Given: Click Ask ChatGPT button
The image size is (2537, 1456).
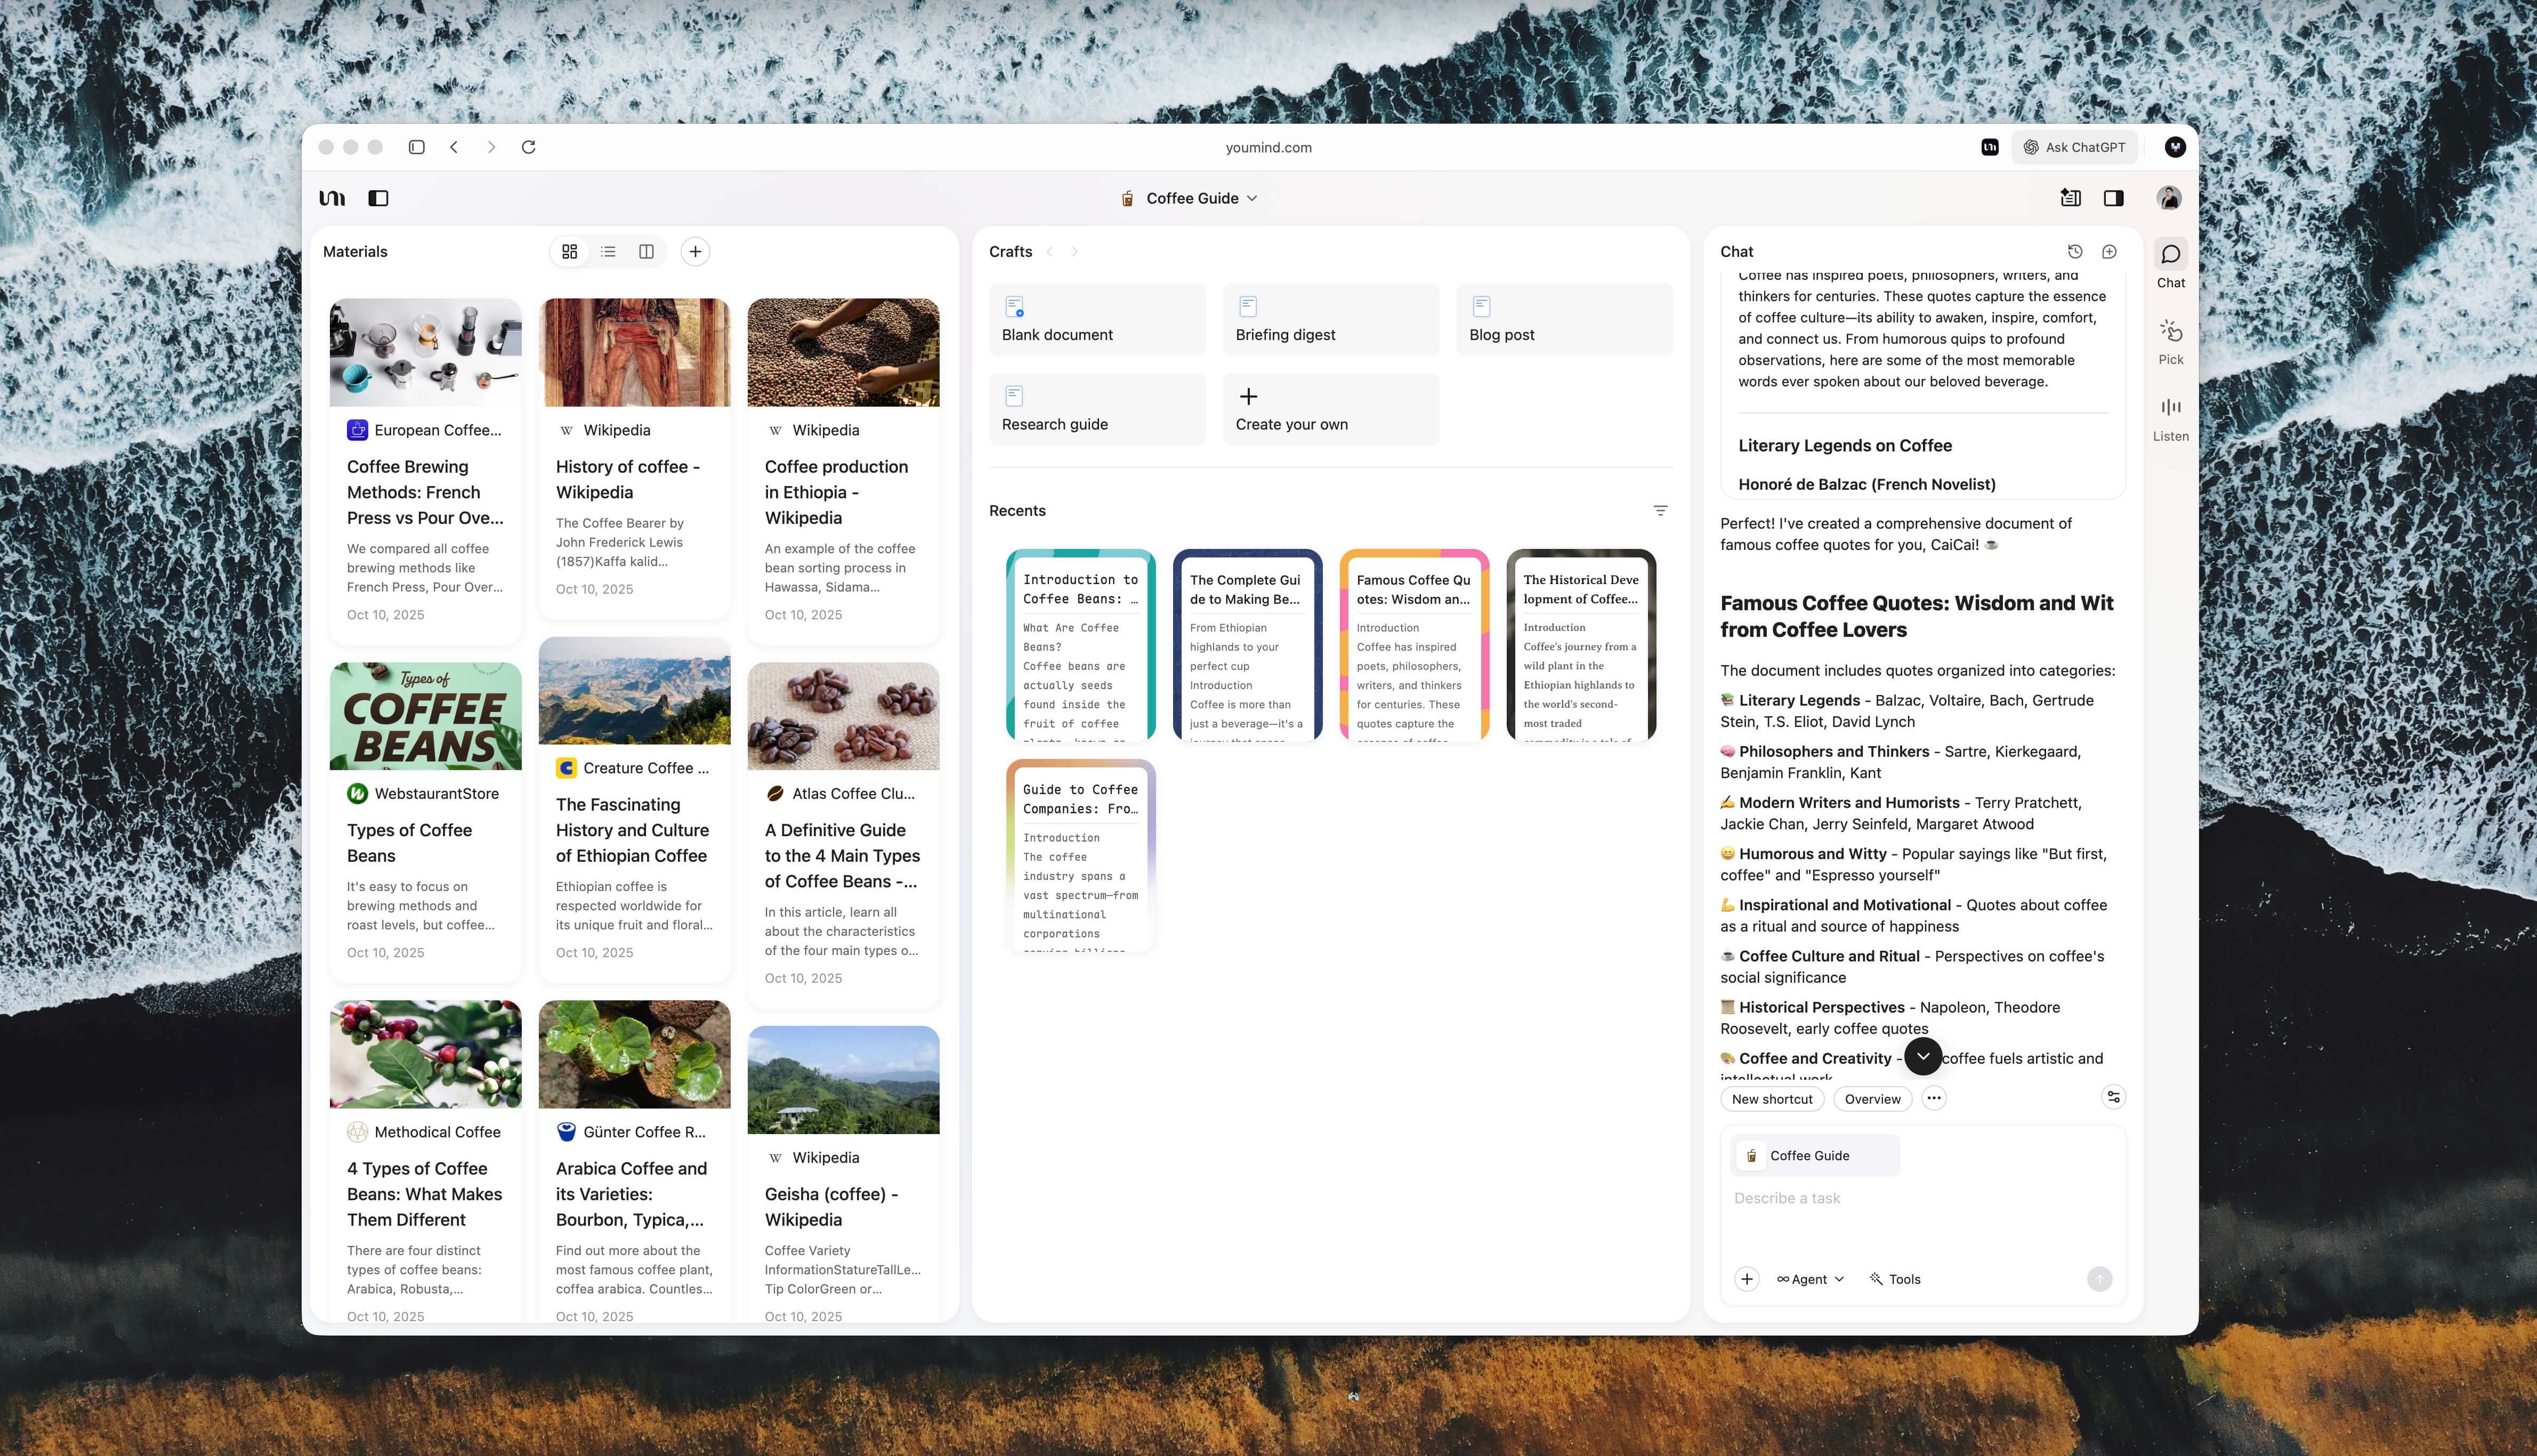Looking at the screenshot, I should (2074, 147).
